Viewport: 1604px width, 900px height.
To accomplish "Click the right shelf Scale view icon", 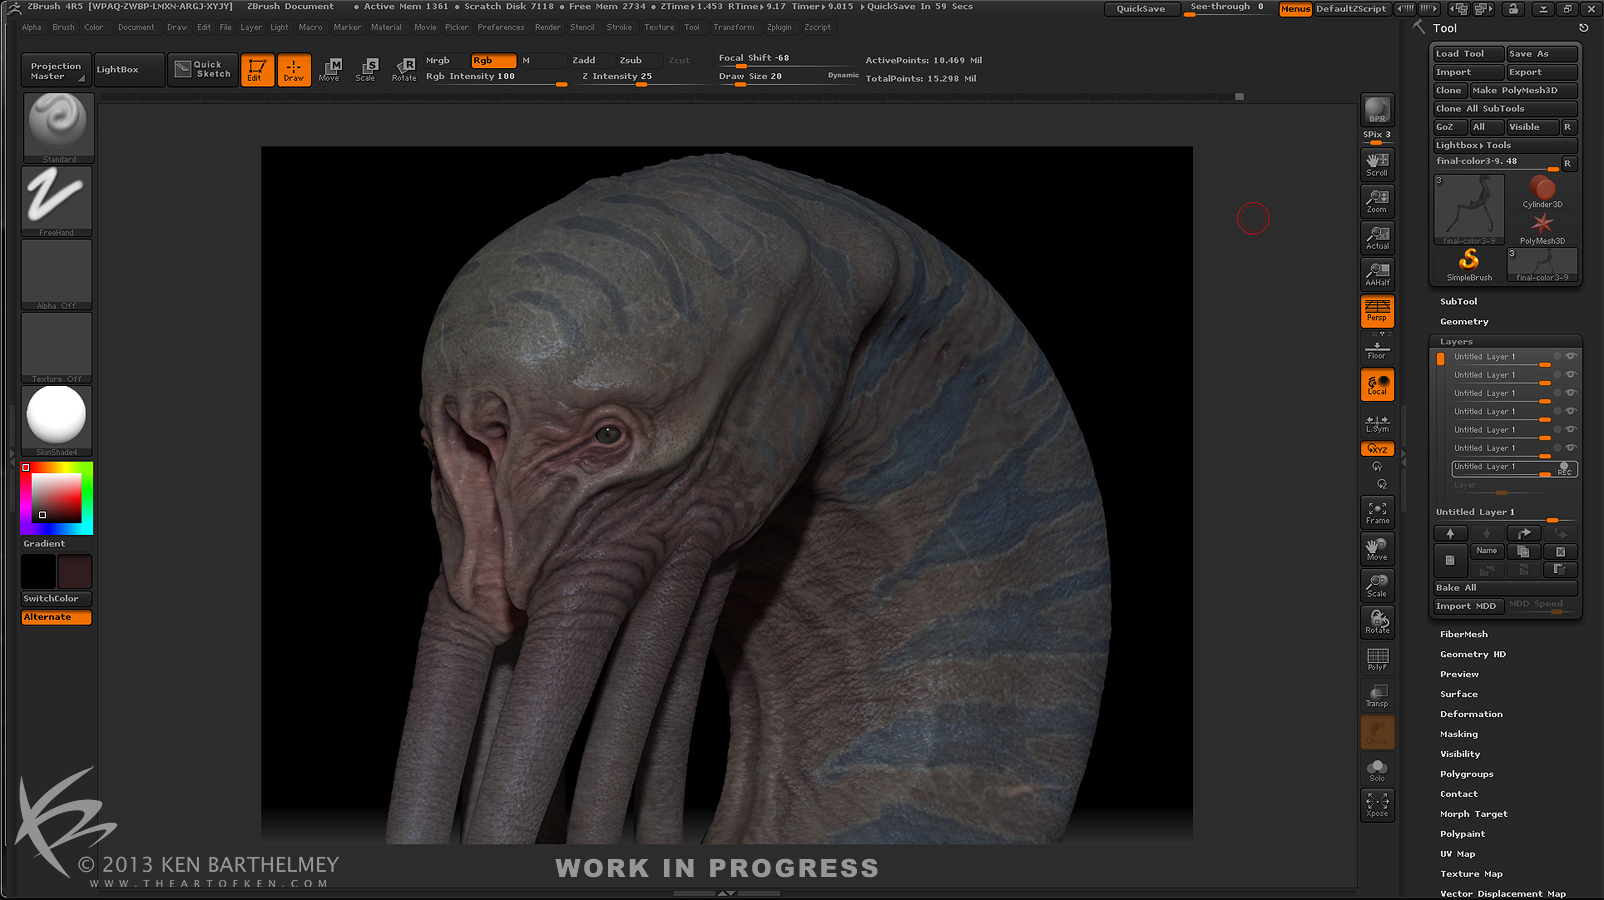I will 1377,585.
